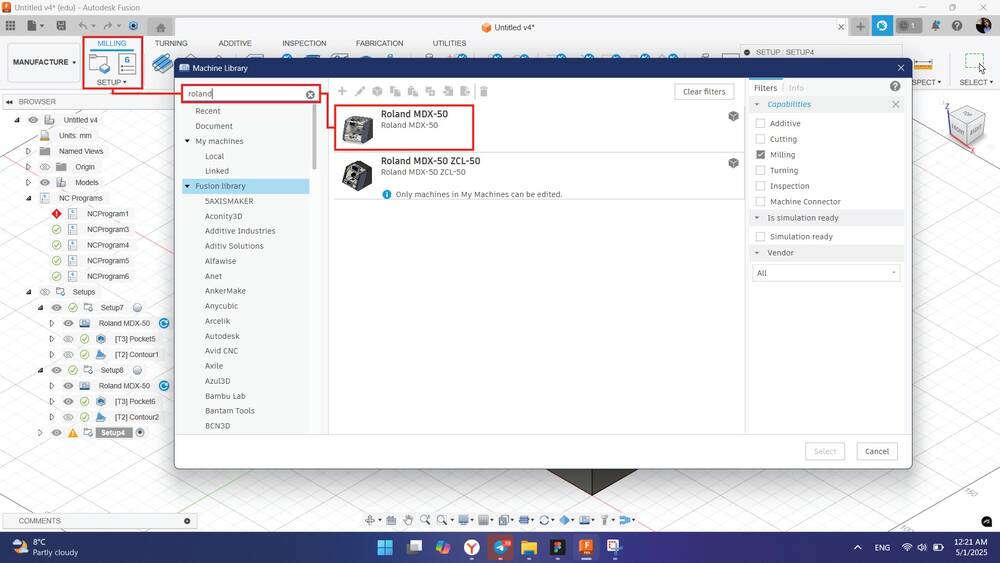Switch to the FABRICATION ribbon tab
The height and width of the screenshot is (563, 1000).
(379, 43)
